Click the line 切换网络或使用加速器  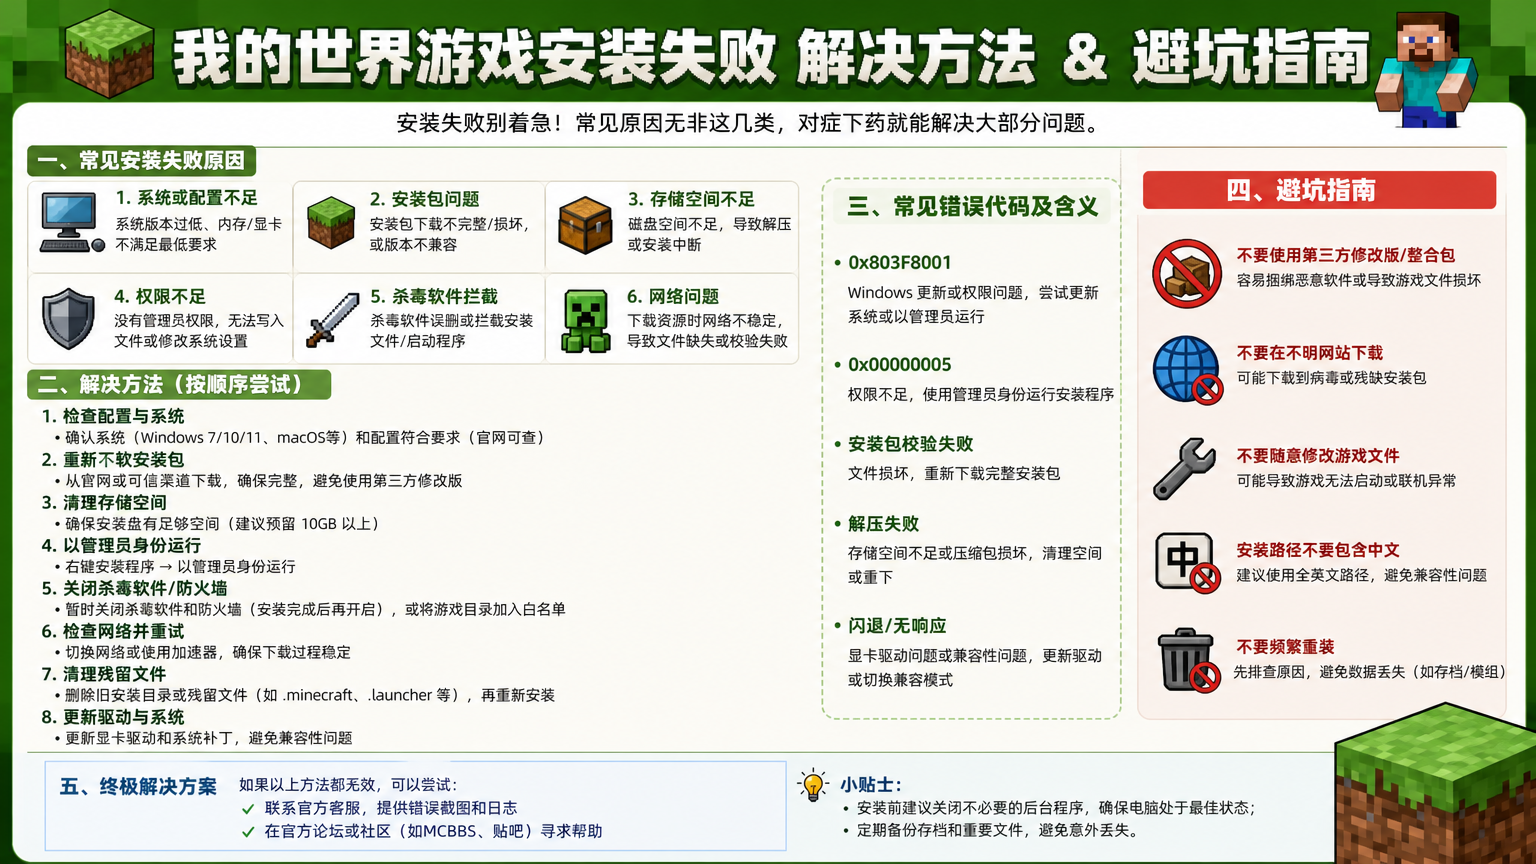[207, 652]
